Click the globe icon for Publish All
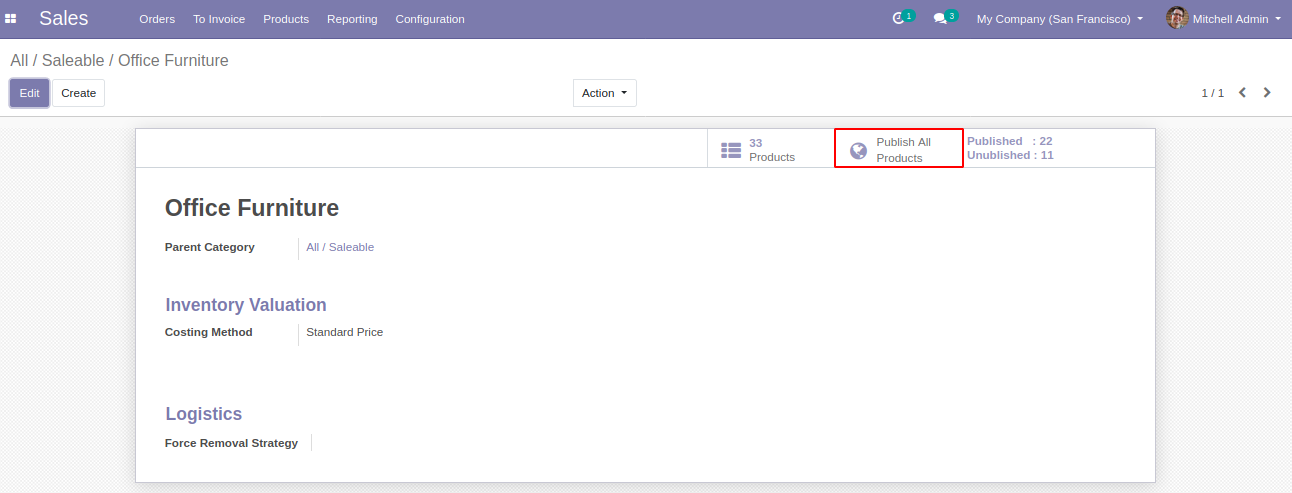This screenshot has width=1292, height=493. point(858,151)
